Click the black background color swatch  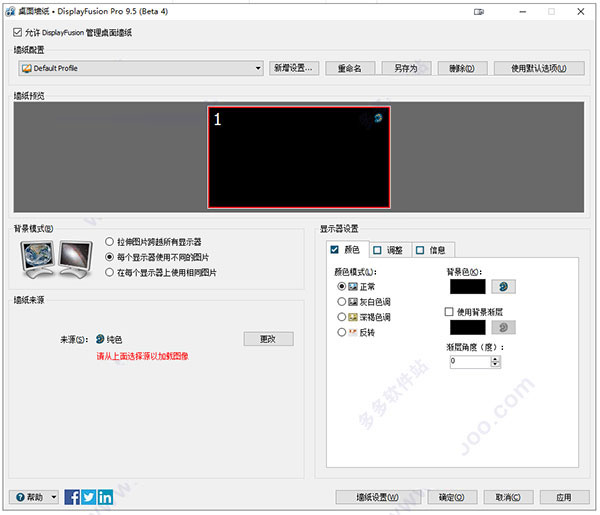click(468, 287)
